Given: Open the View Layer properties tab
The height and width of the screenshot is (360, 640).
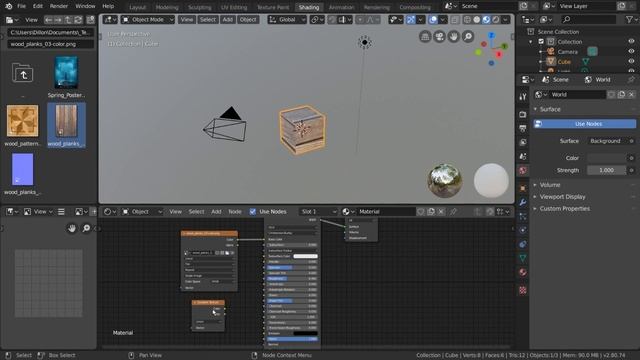Looking at the screenshot, I should pyautogui.click(x=523, y=142).
